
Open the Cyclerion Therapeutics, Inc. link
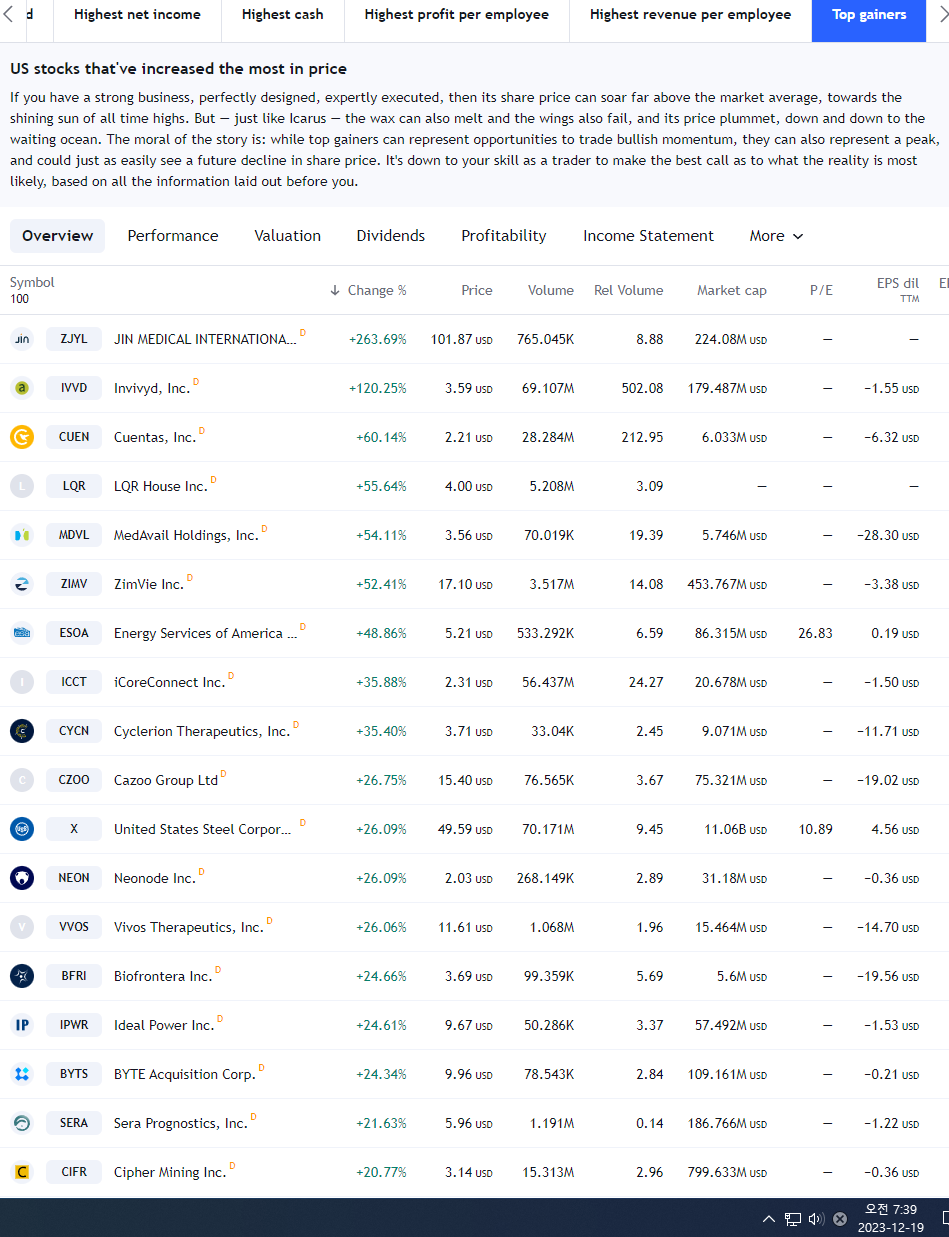[202, 731]
